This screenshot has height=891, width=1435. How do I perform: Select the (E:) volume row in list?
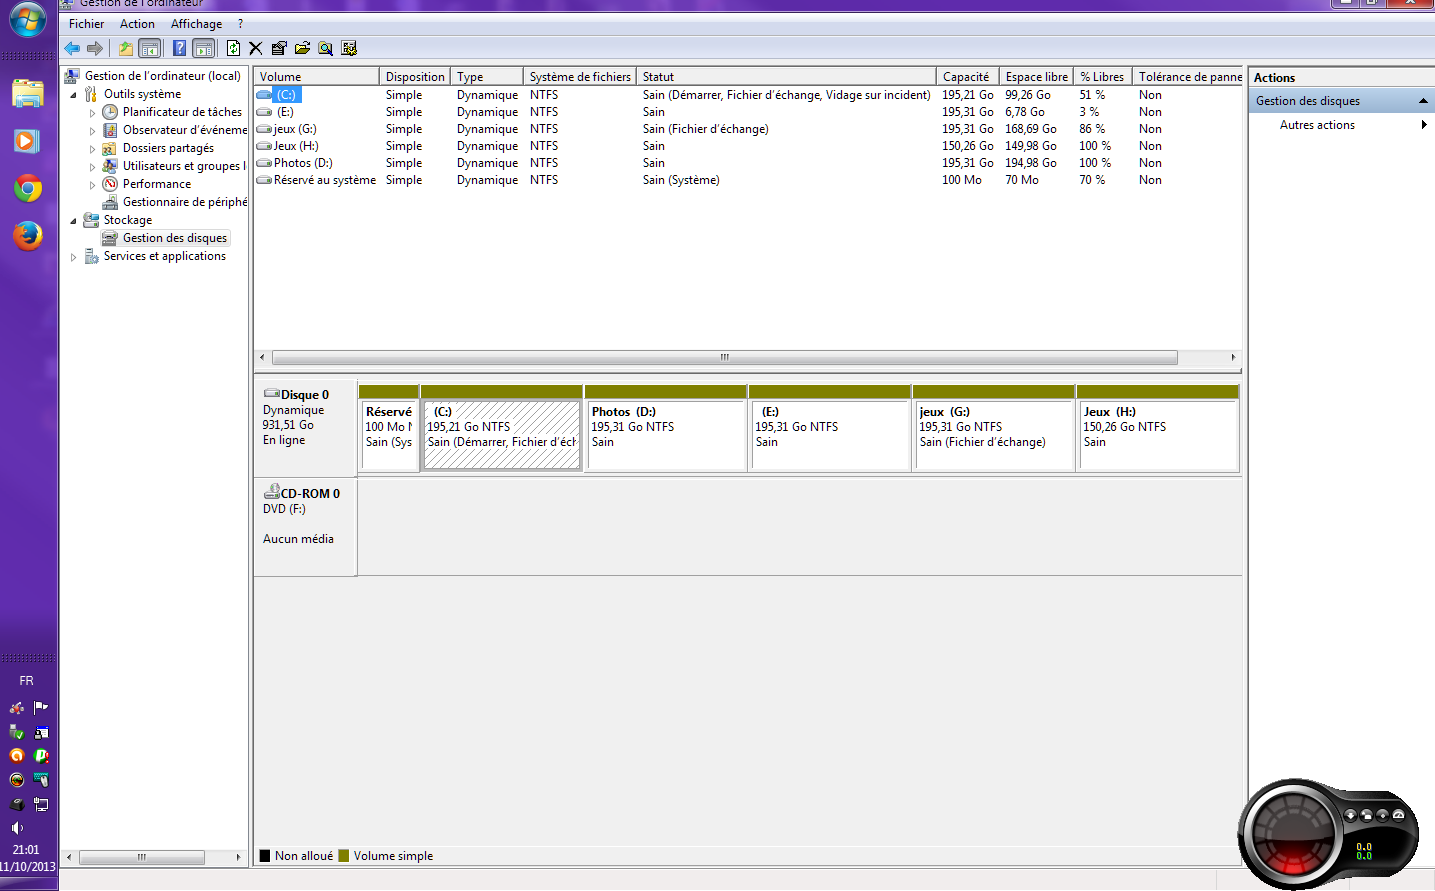click(748, 112)
